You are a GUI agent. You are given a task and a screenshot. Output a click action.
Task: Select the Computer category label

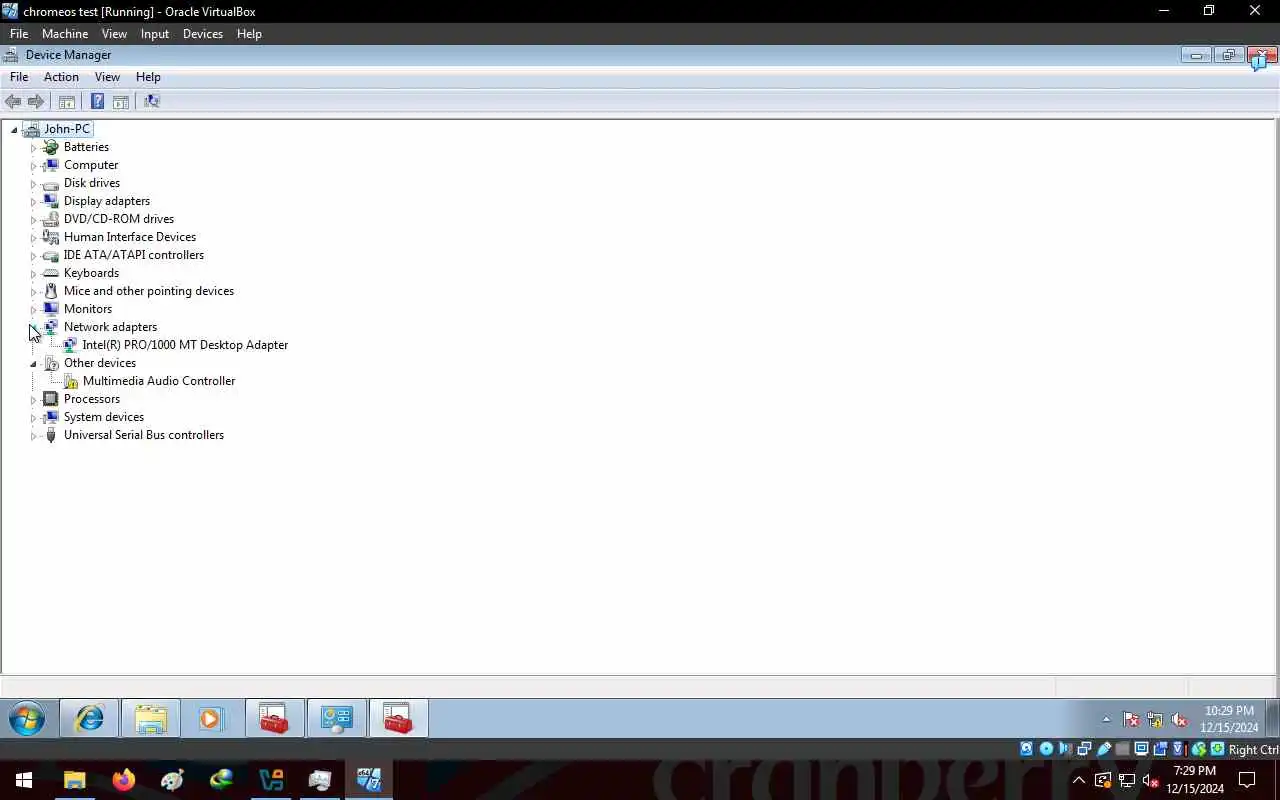[x=91, y=165]
